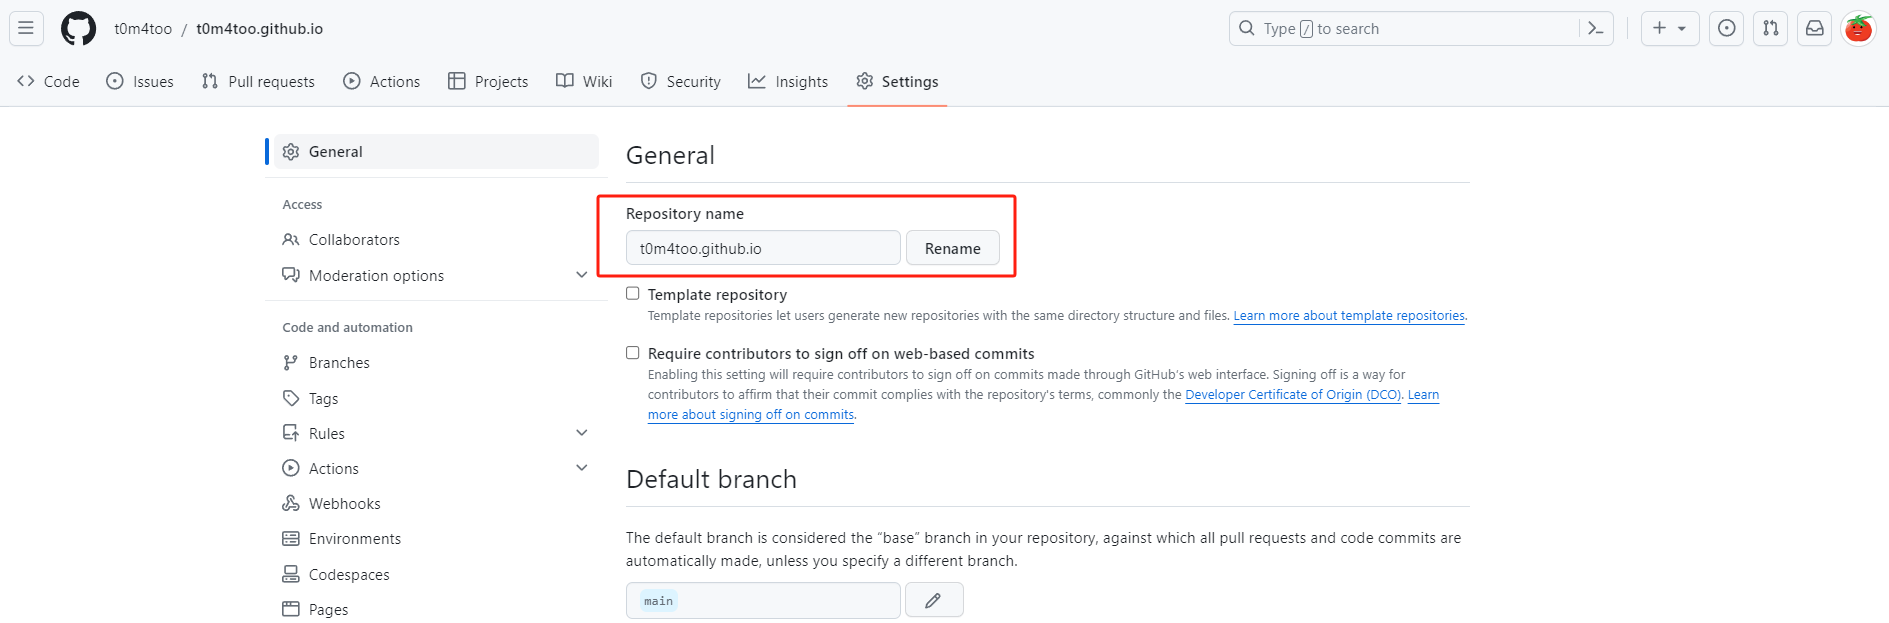The image size is (1889, 623).
Task: Click the Repository name text field
Action: [x=762, y=249]
